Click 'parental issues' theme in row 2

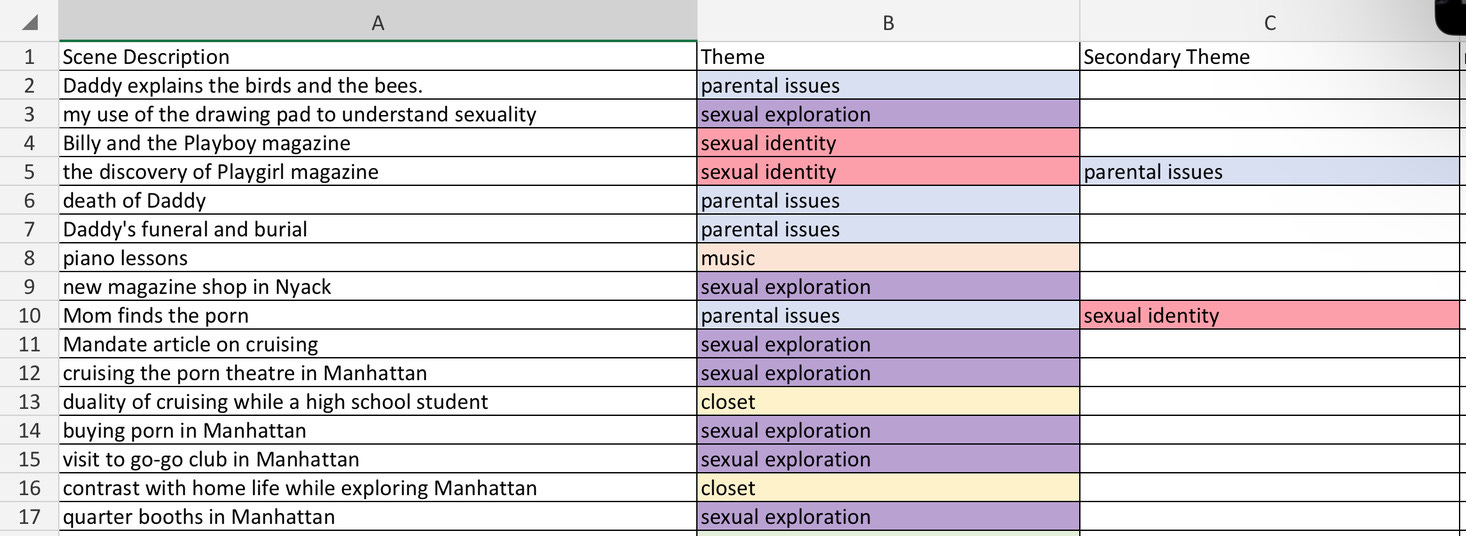click(x=888, y=86)
